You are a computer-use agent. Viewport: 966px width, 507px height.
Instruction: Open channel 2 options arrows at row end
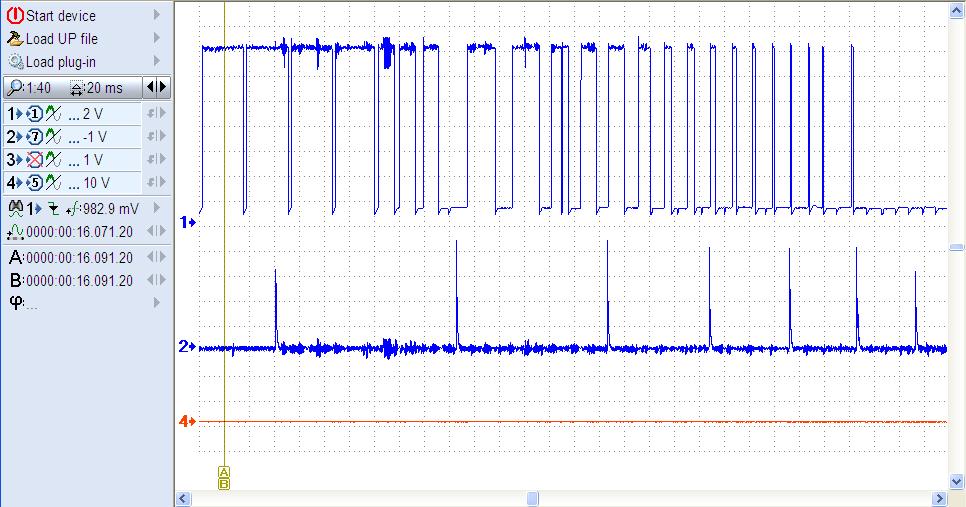point(156,136)
